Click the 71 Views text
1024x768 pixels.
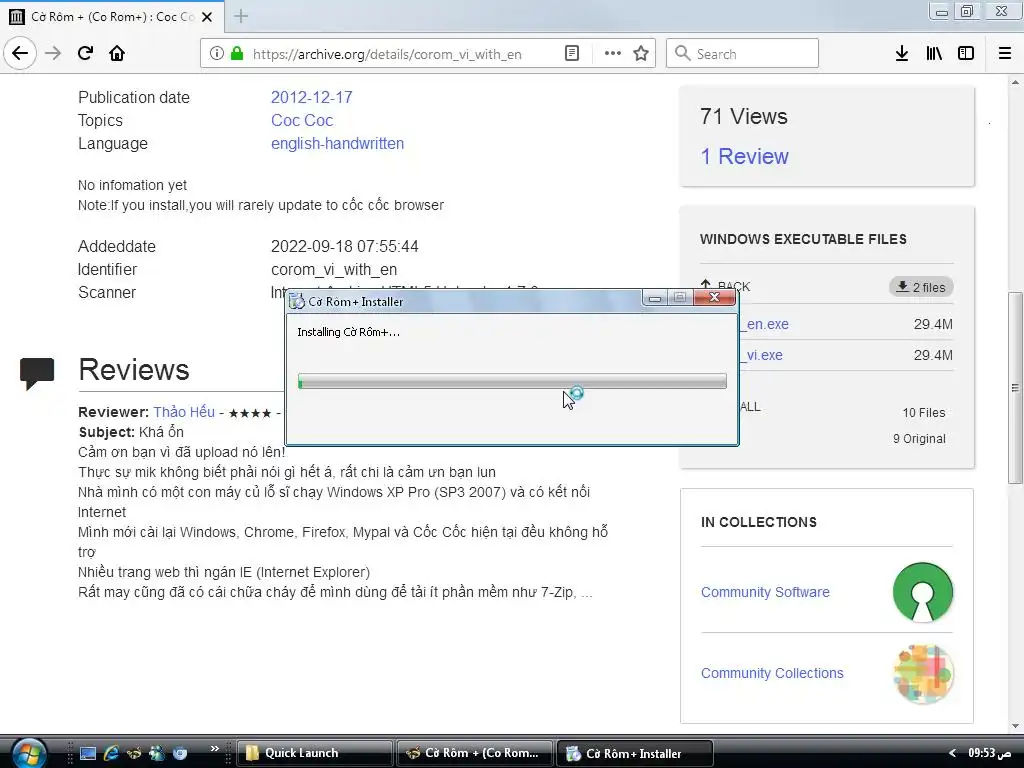[744, 116]
